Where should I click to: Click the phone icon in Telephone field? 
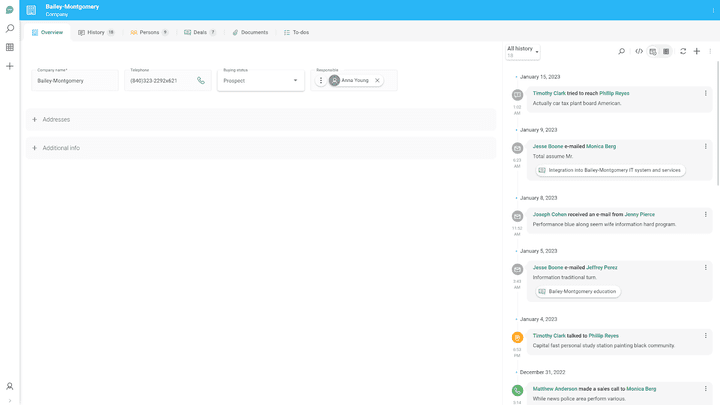(x=201, y=80)
